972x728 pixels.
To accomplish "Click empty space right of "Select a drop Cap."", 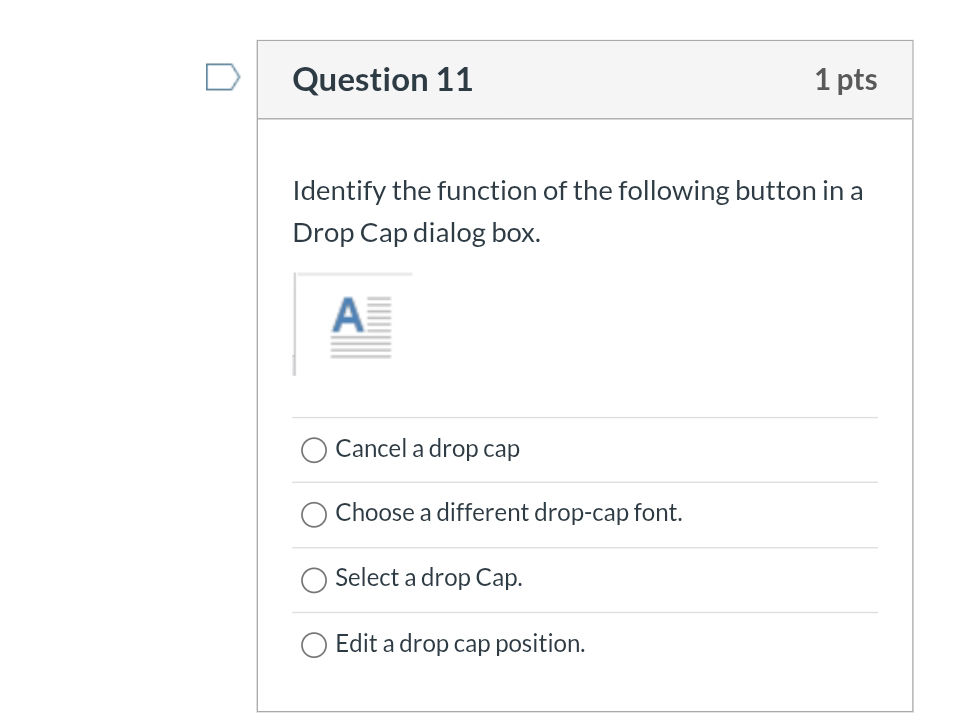I will tap(700, 579).
